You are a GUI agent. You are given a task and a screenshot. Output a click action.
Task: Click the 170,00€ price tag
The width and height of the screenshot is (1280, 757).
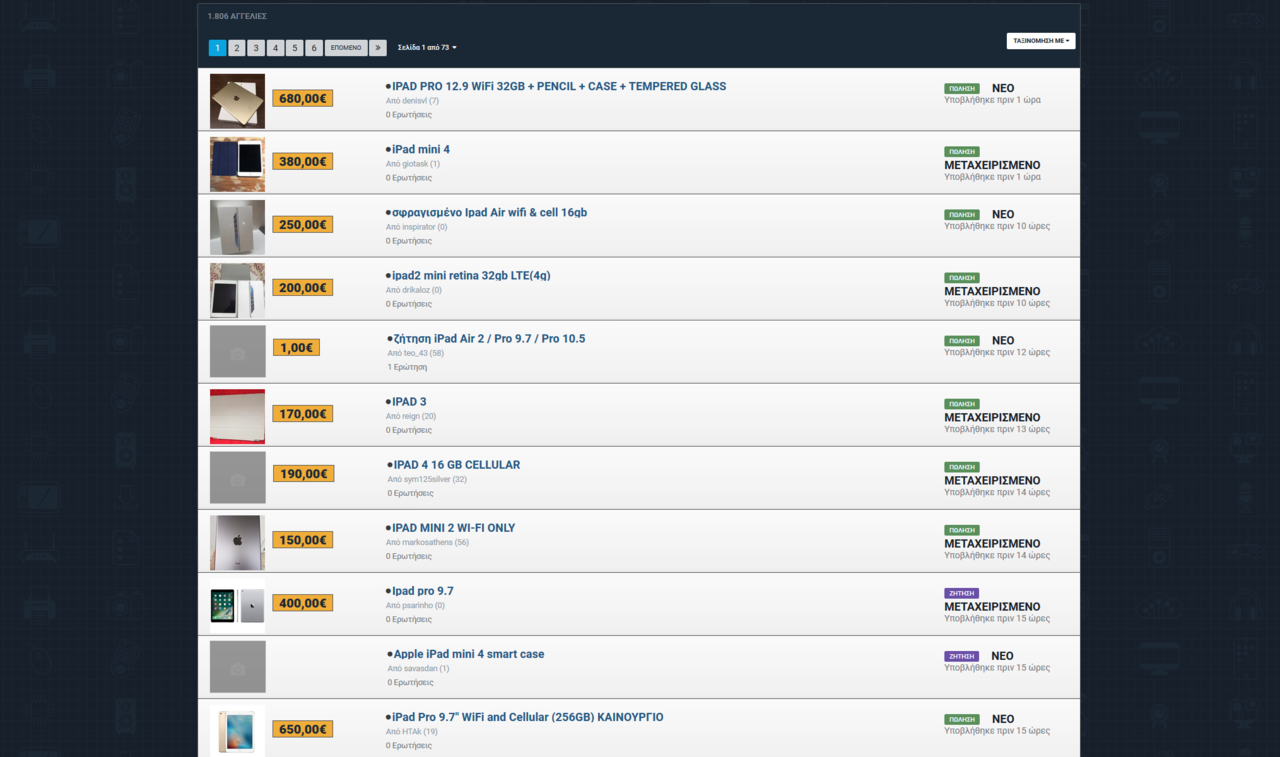pos(303,413)
